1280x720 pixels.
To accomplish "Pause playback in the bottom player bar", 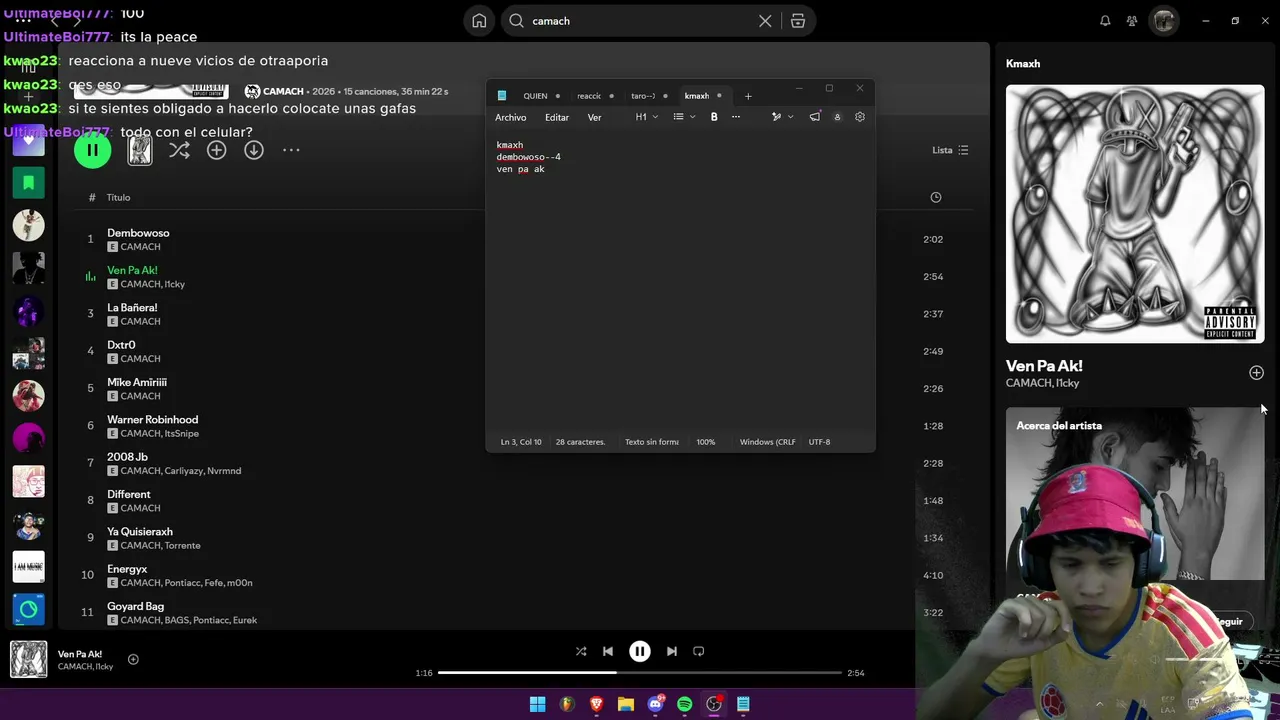I will (x=640, y=651).
